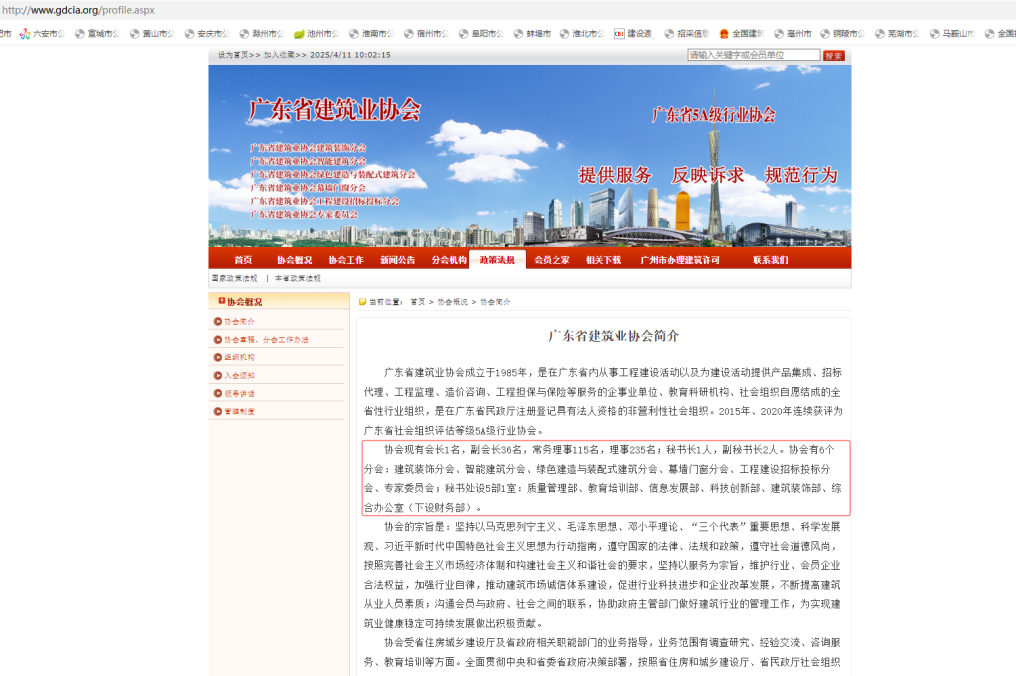
Task: Click the 六安市 bookmark favicon
Action: (x=25, y=33)
